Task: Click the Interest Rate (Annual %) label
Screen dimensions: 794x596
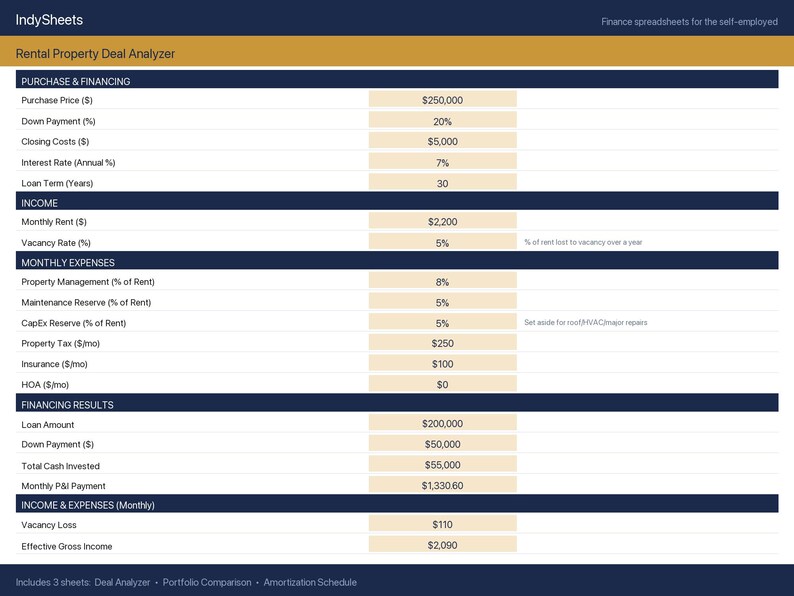Action: point(68,163)
